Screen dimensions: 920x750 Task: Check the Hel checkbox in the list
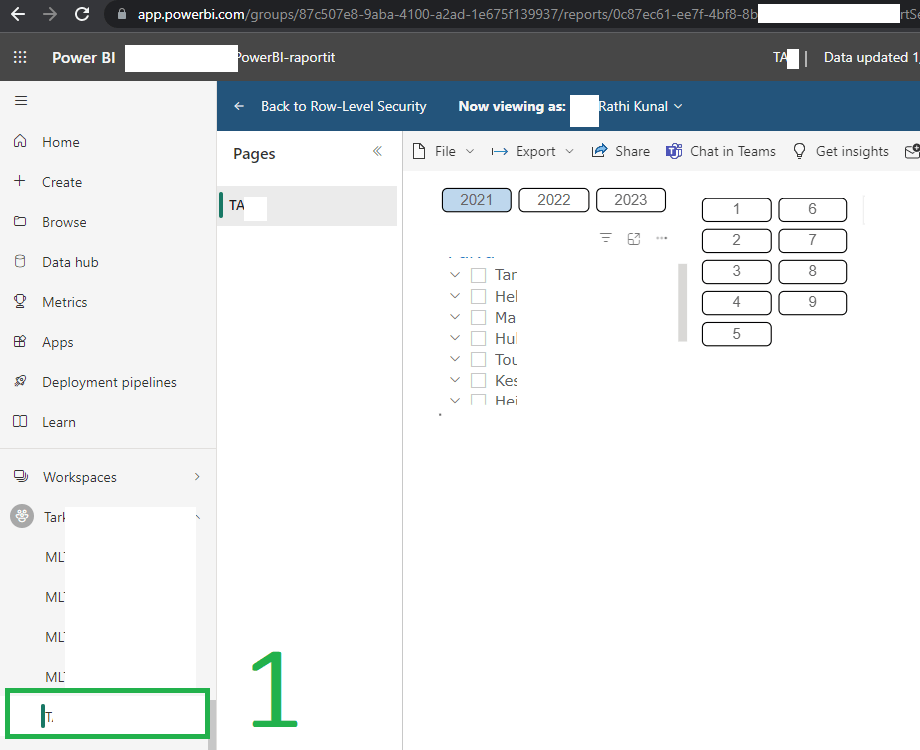click(477, 295)
